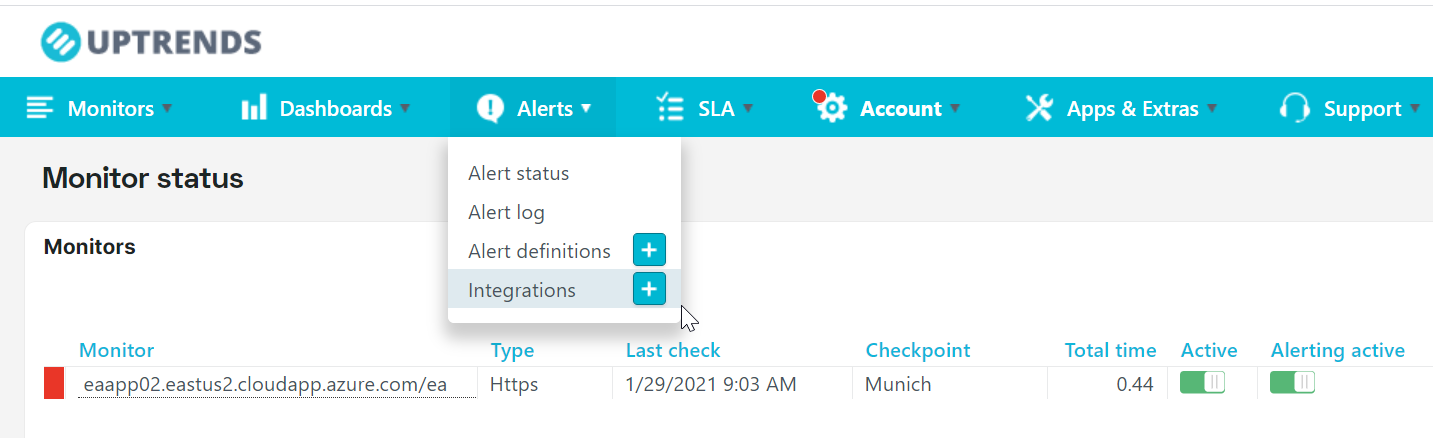The image size is (1433, 438).
Task: Click the Support headset icon
Action: (1295, 108)
